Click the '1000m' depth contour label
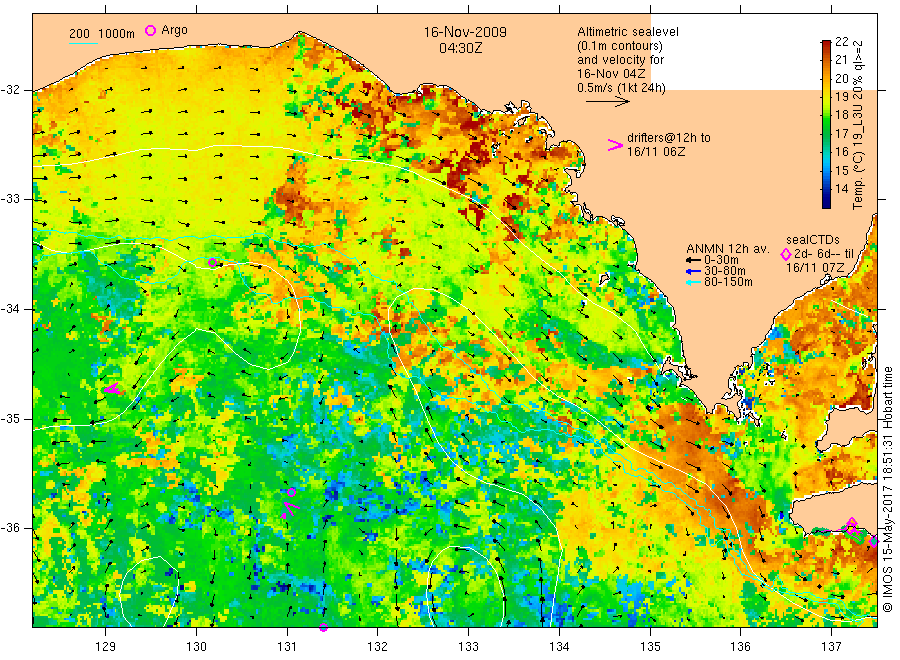 pos(117,34)
